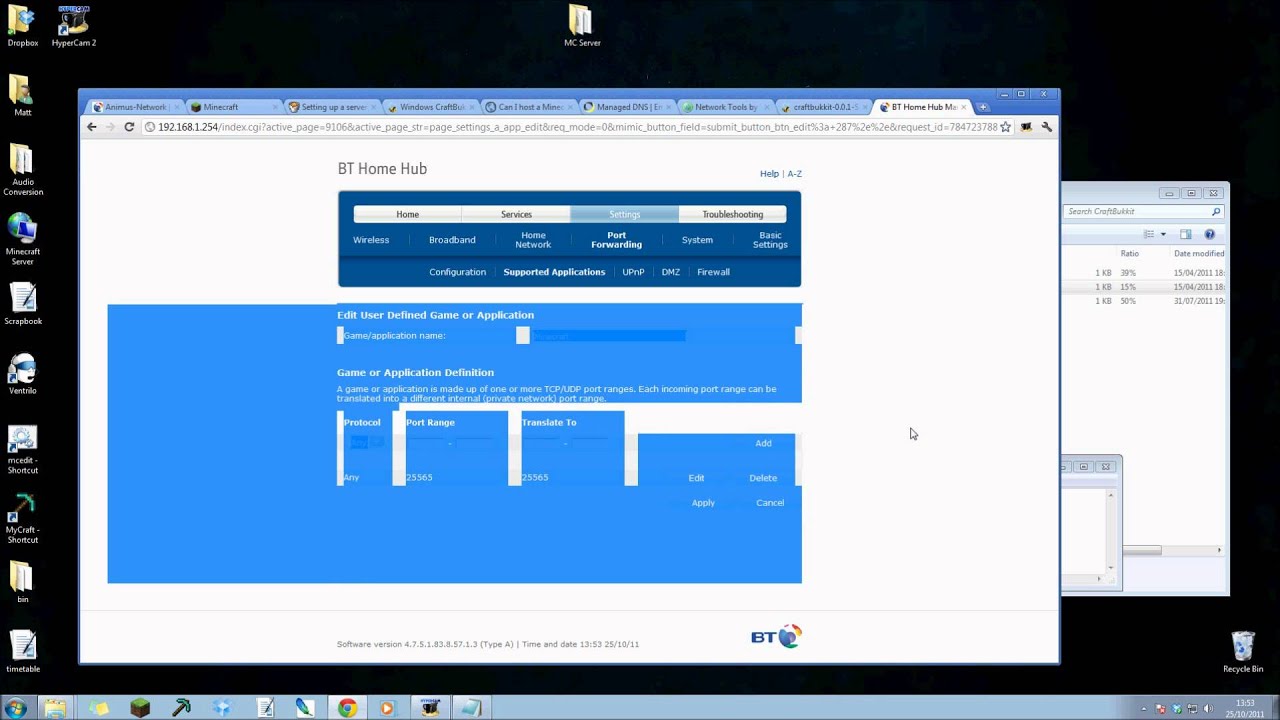
Task: Toggle preview pane in CraftBukkit window
Action: [x=1185, y=234]
